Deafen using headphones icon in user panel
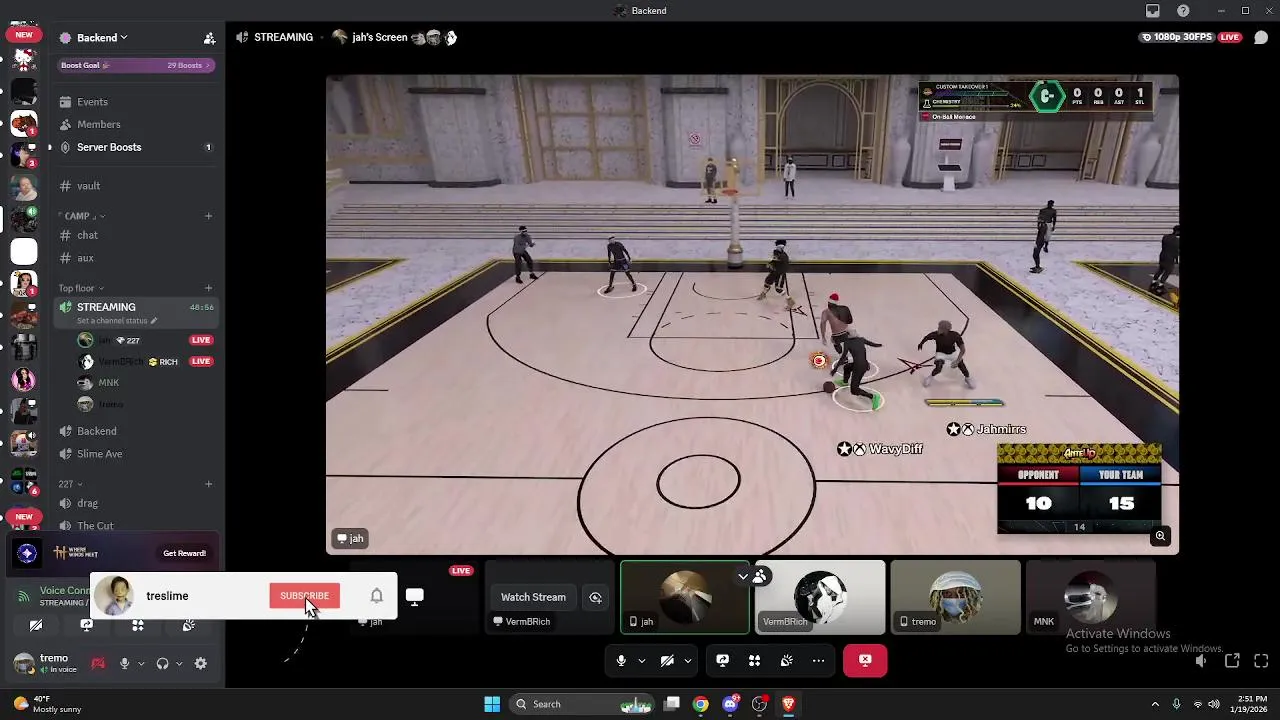 pos(162,663)
